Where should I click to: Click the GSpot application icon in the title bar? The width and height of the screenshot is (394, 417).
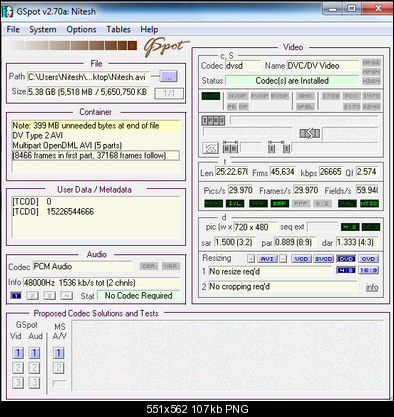[x=8, y=11]
